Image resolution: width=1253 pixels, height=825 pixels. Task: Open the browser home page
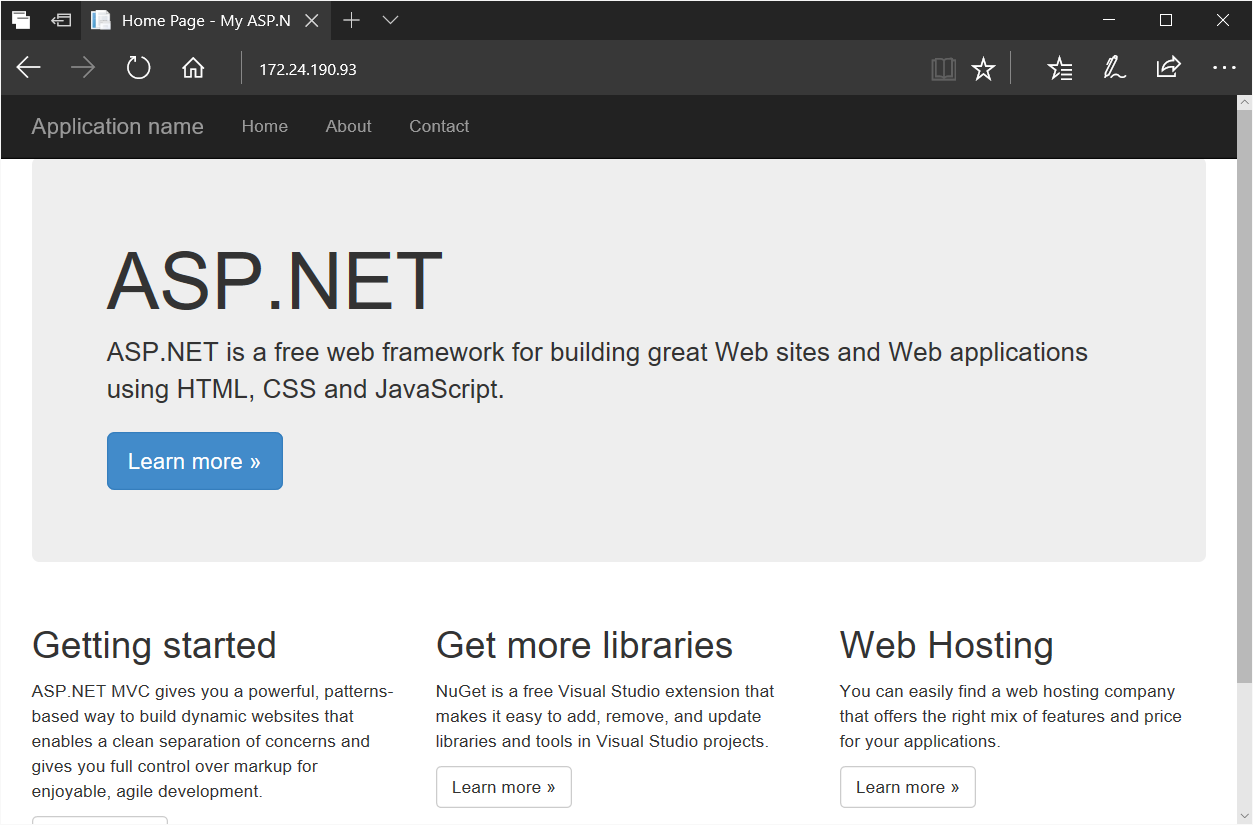(193, 68)
